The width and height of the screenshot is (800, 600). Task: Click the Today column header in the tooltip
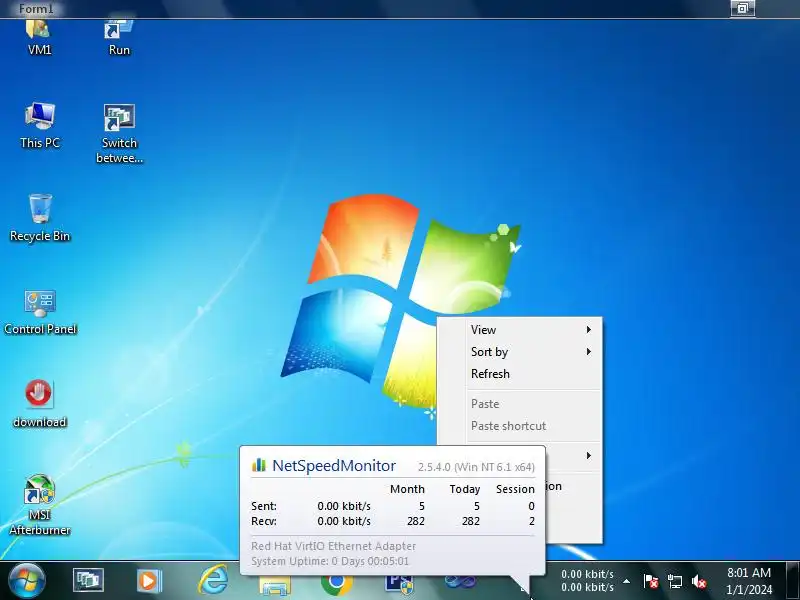pos(464,489)
